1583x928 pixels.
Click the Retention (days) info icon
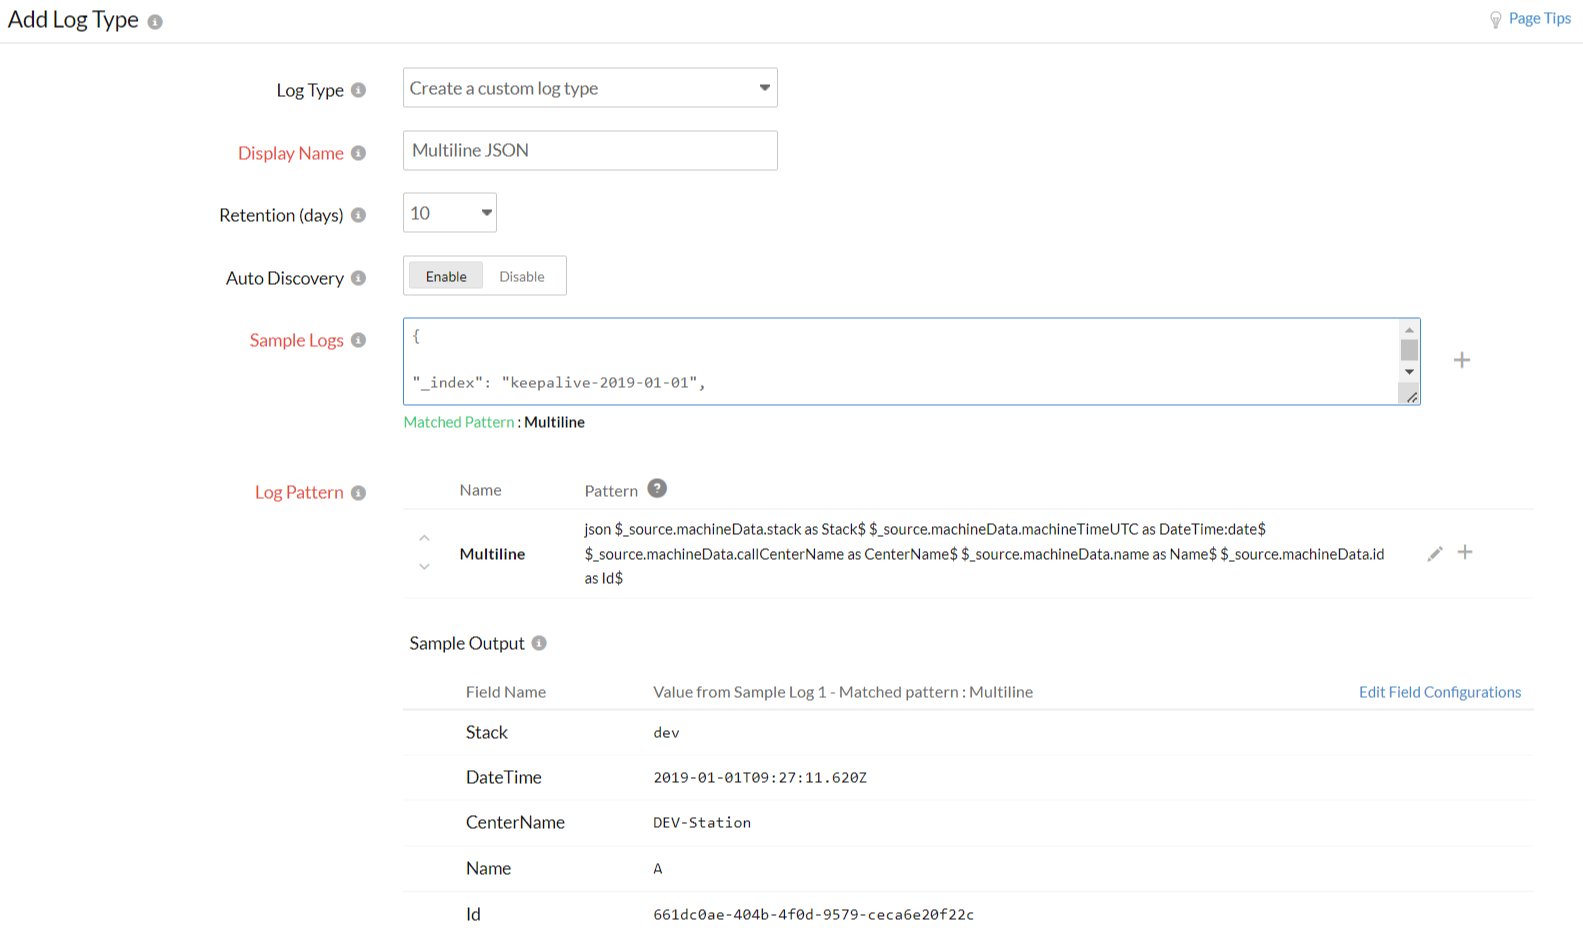(x=358, y=215)
